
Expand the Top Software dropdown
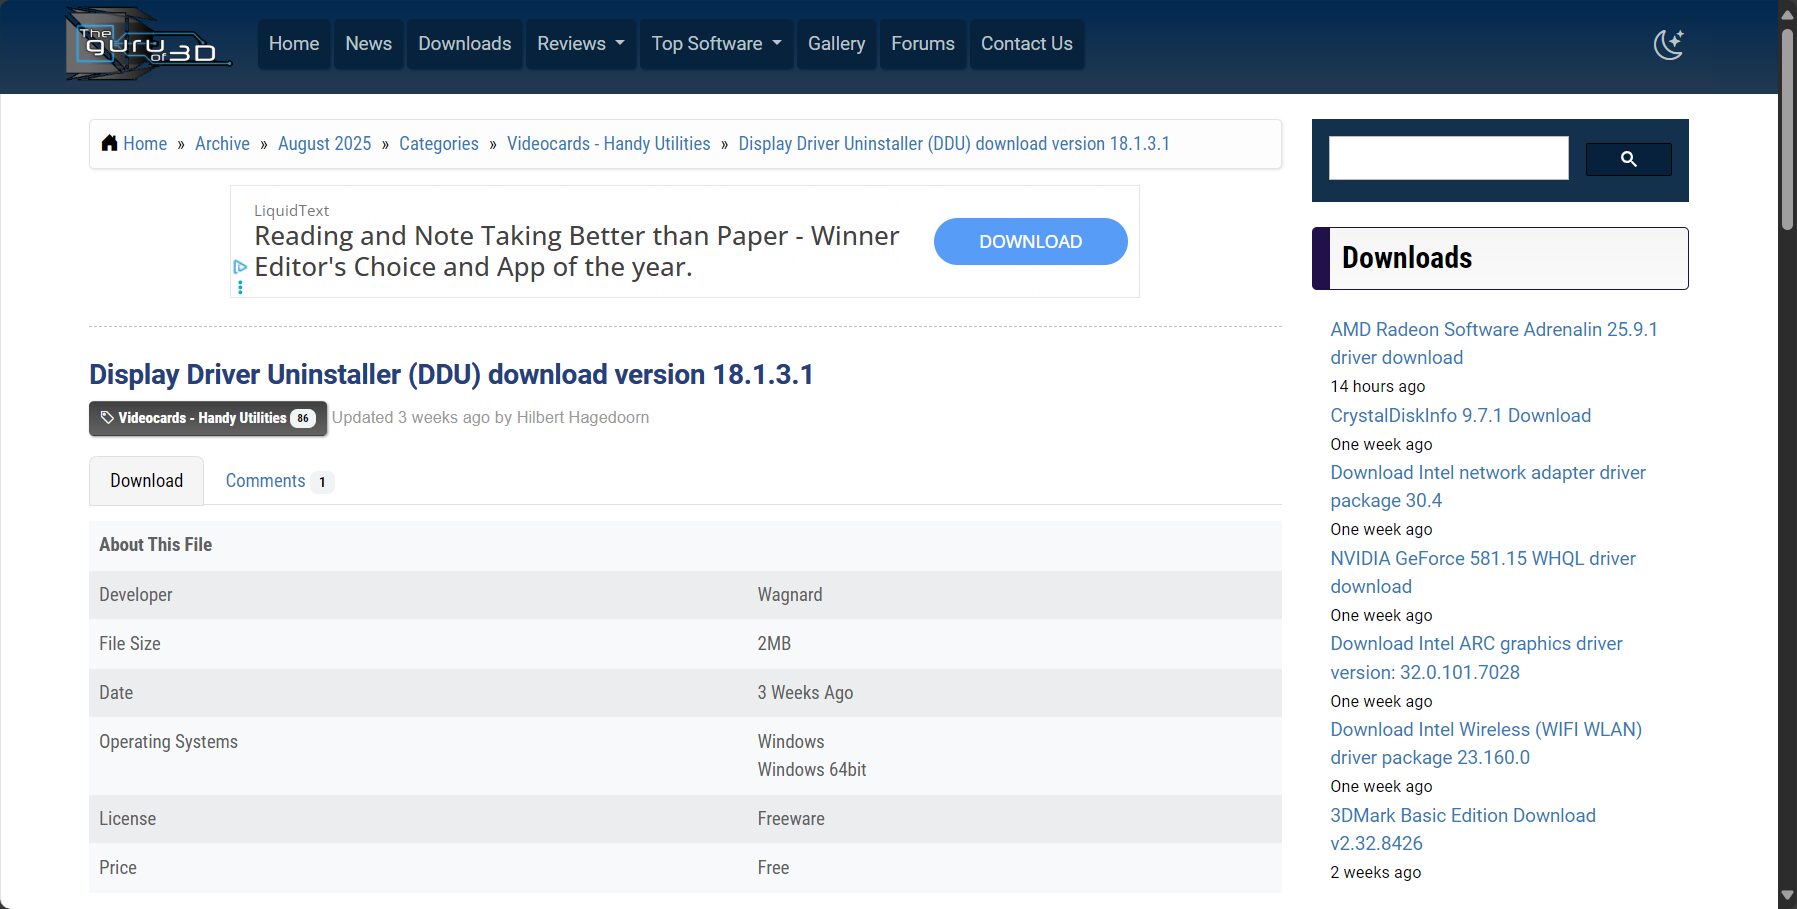(x=715, y=44)
